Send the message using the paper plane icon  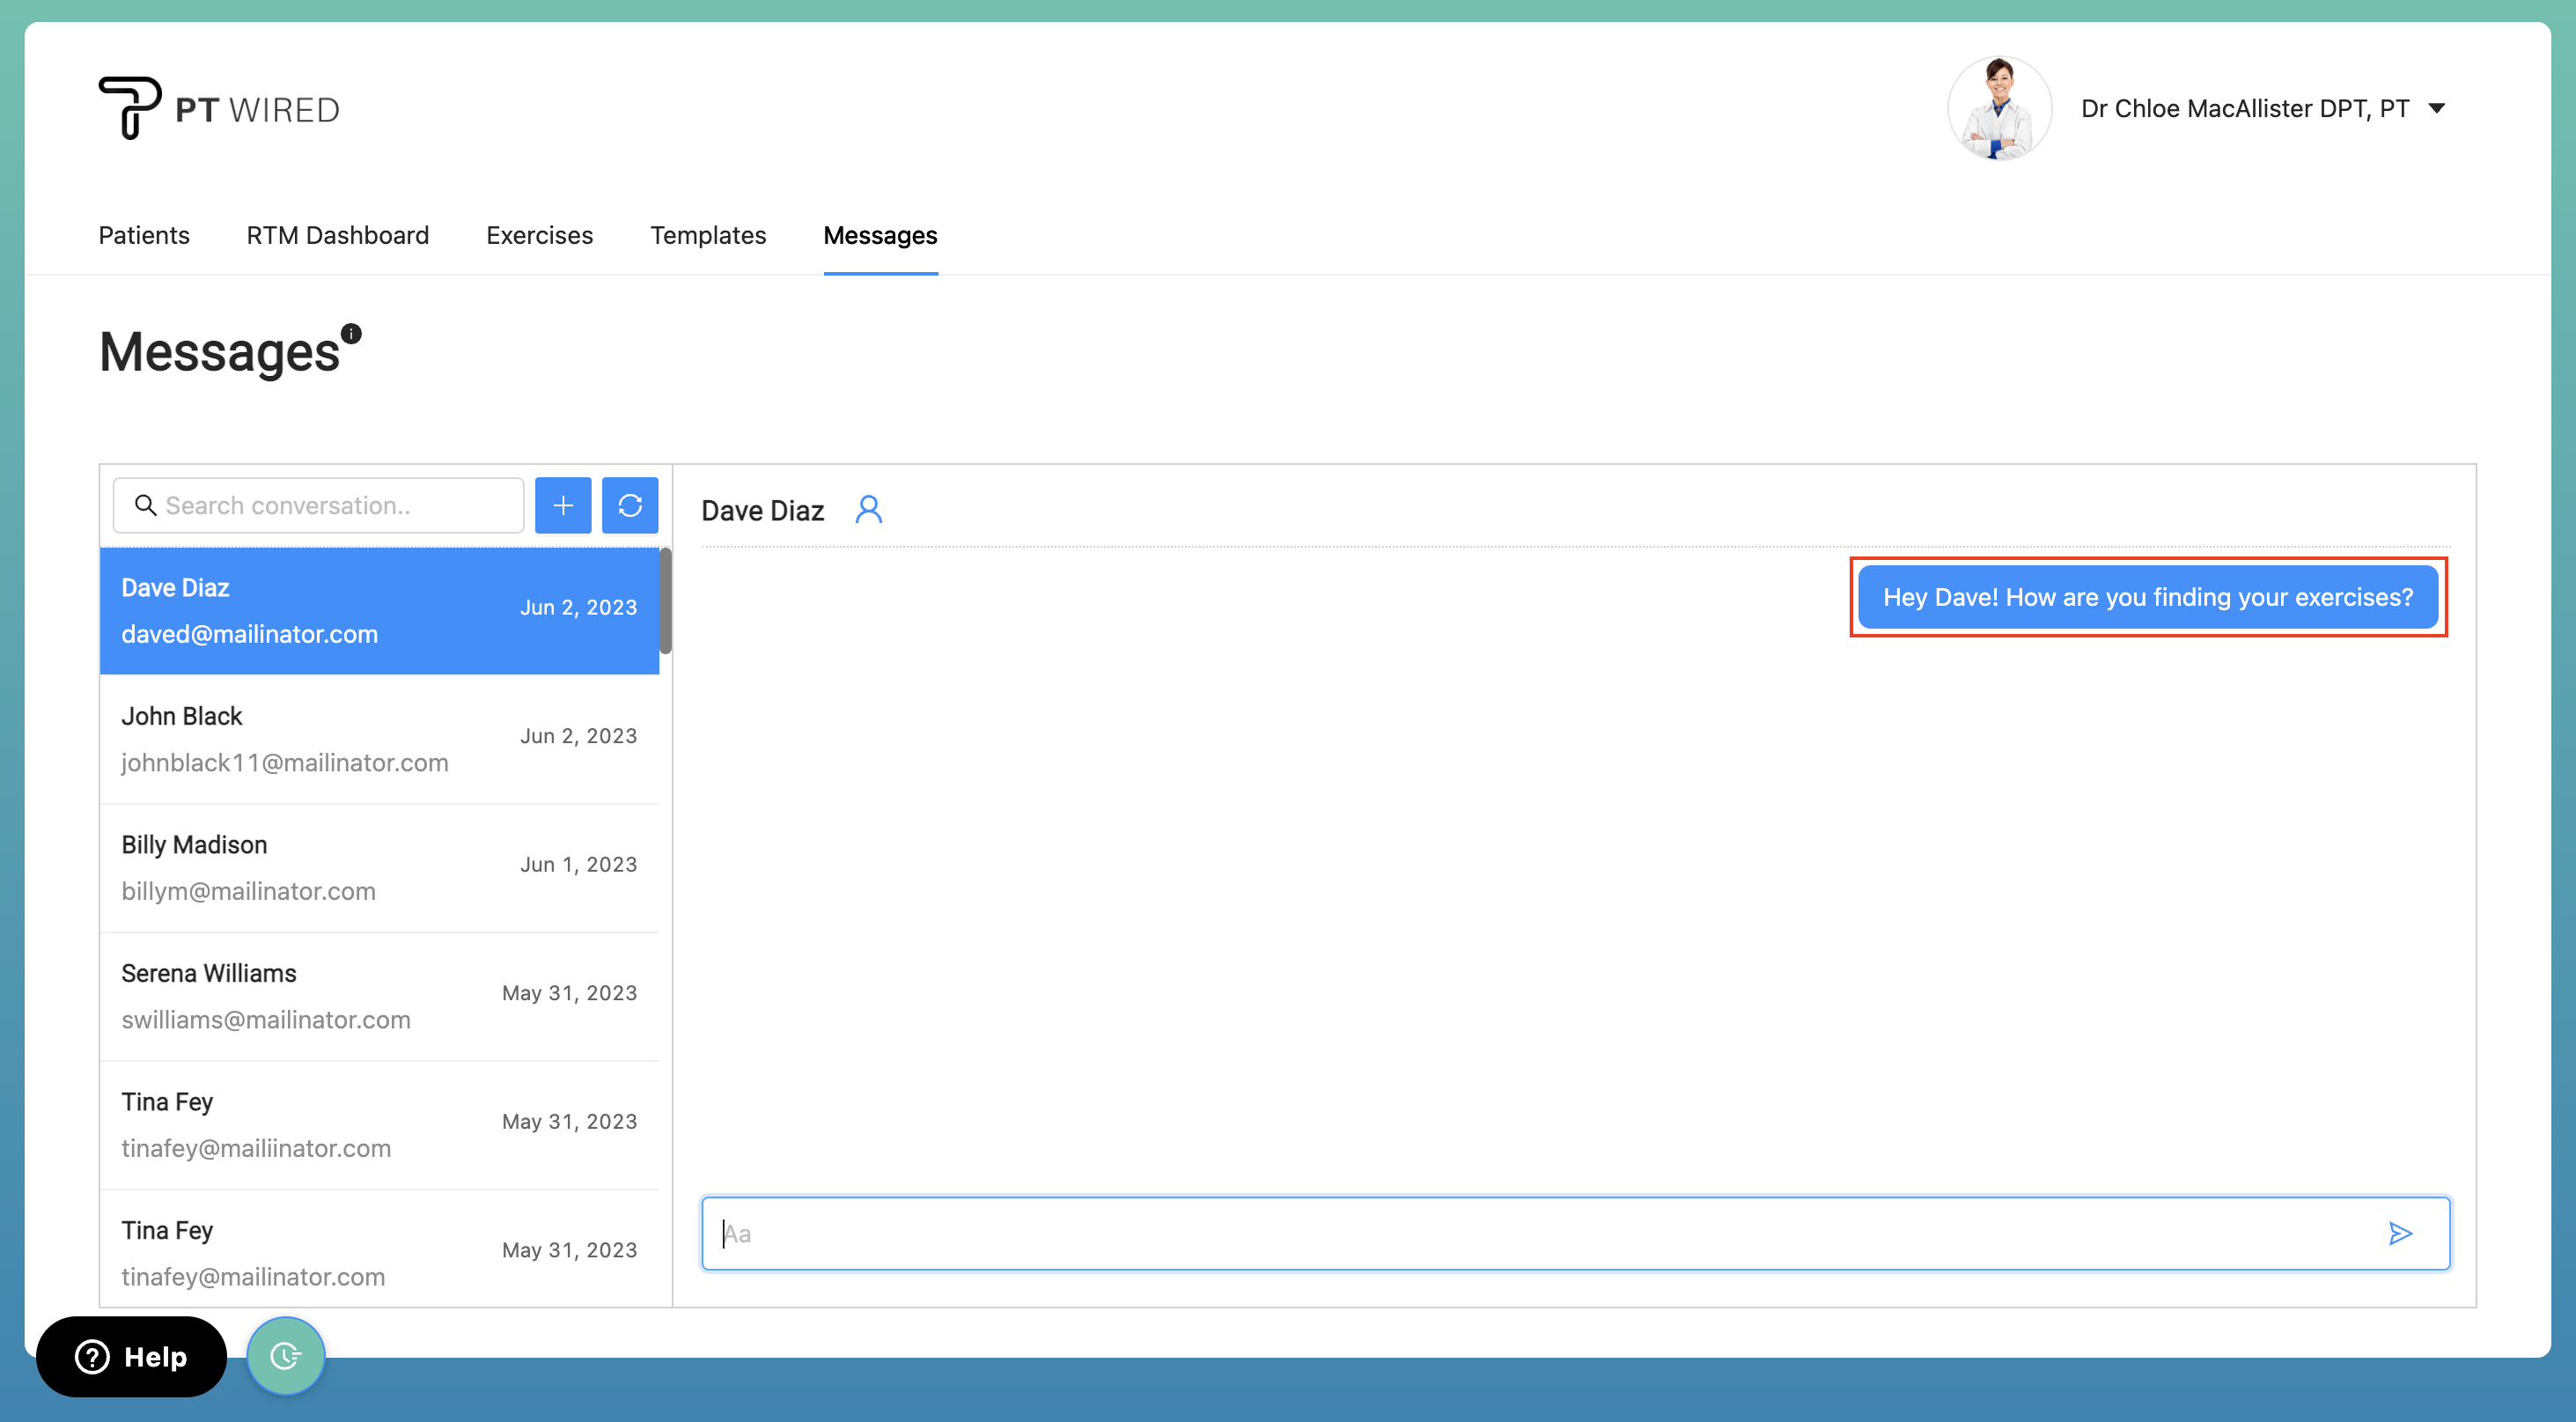coord(2400,1233)
